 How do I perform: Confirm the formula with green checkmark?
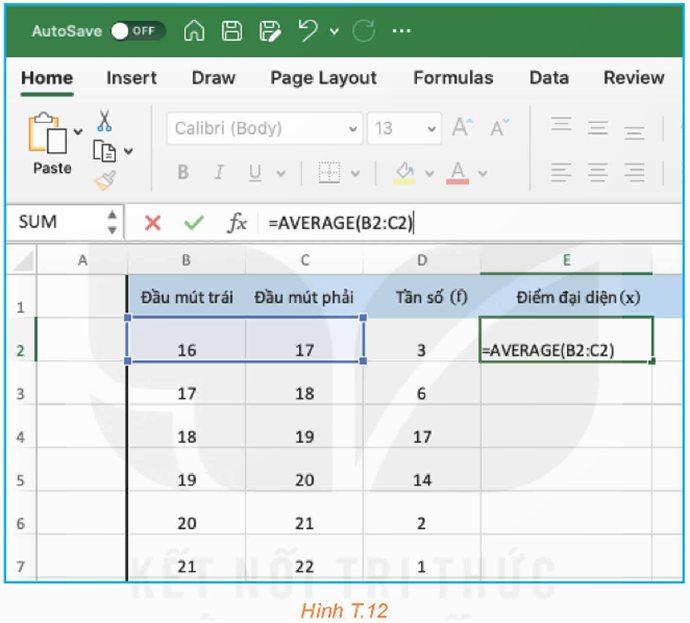194,223
